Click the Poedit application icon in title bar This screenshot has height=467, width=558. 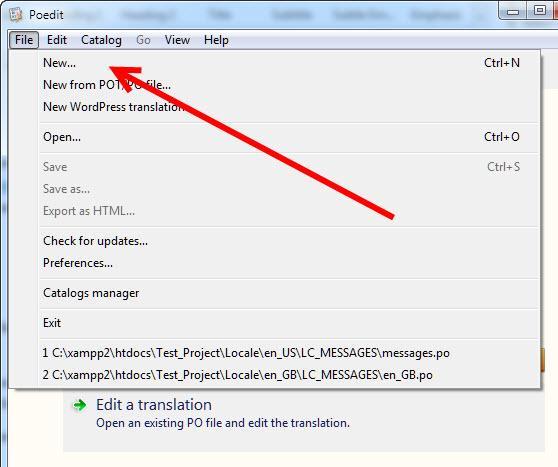coord(15,15)
